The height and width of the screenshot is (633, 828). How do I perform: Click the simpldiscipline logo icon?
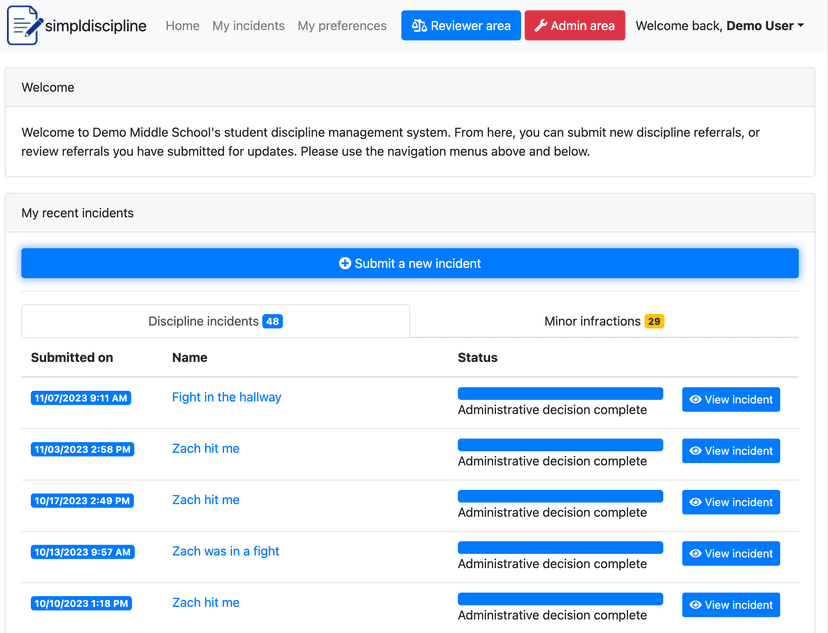click(24, 25)
